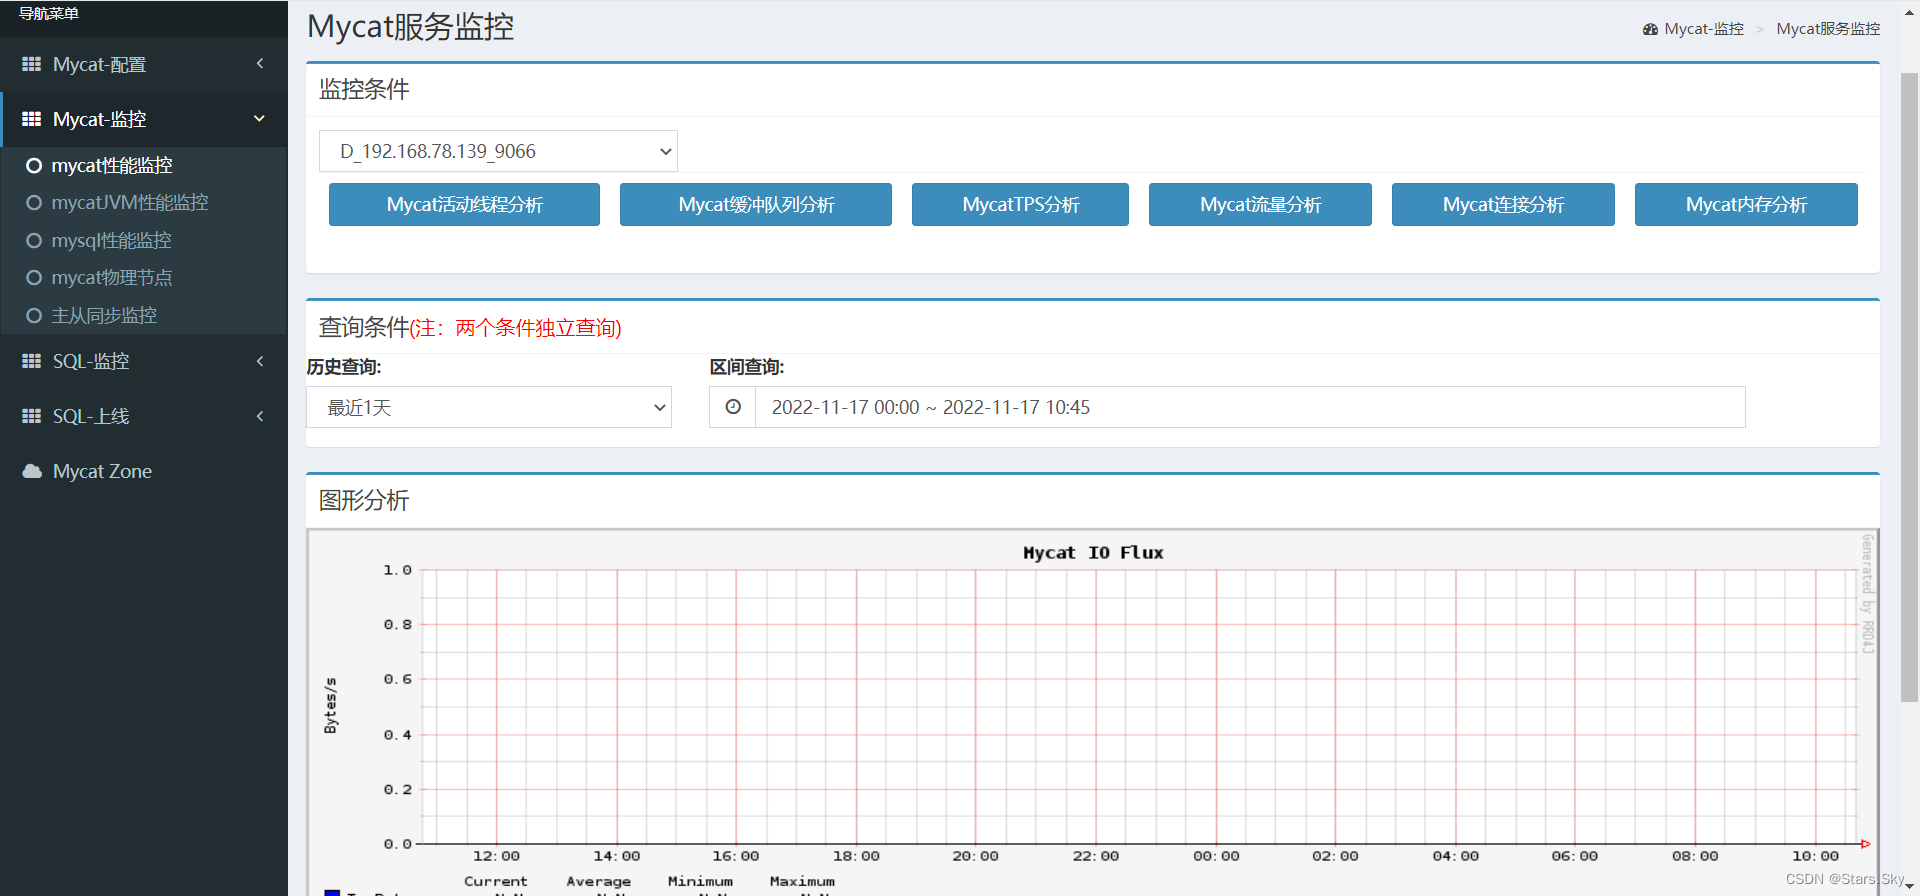Click the 导航菜单 sidebar header text
The height and width of the screenshot is (896, 1920).
click(x=49, y=13)
